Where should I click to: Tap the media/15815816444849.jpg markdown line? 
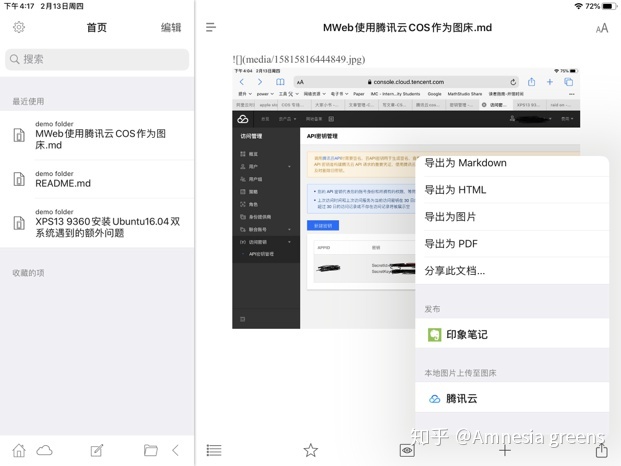[299, 59]
